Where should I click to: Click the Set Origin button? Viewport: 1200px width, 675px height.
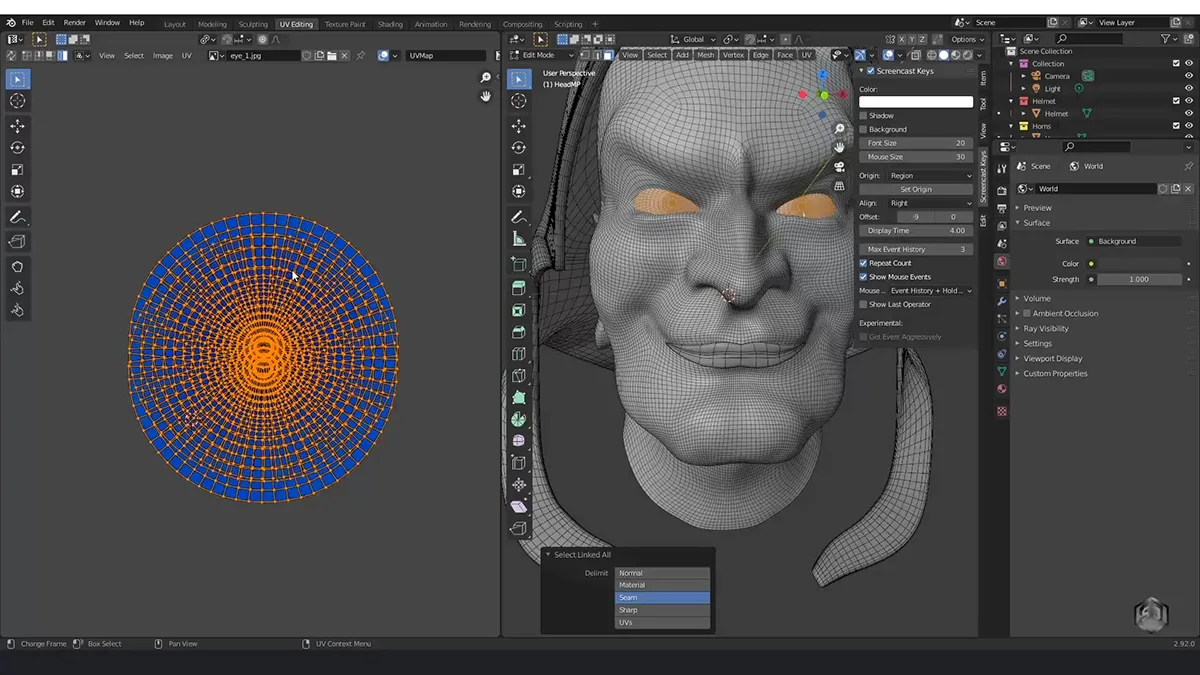coord(916,189)
